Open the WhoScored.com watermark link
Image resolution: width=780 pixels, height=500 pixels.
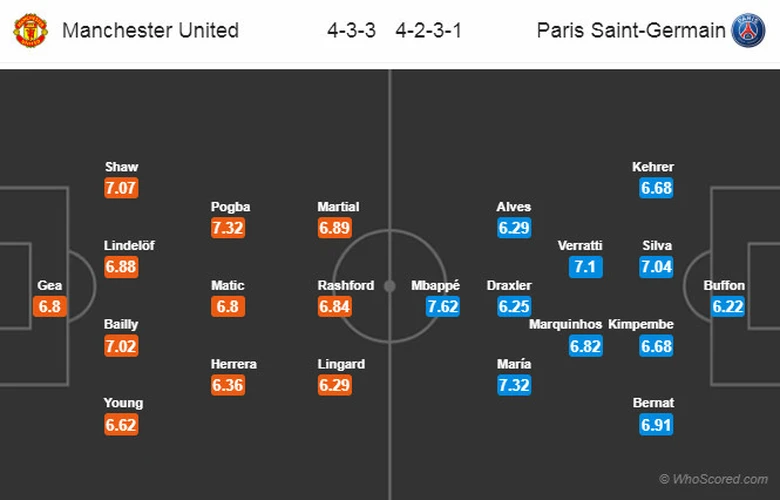[x=715, y=480]
